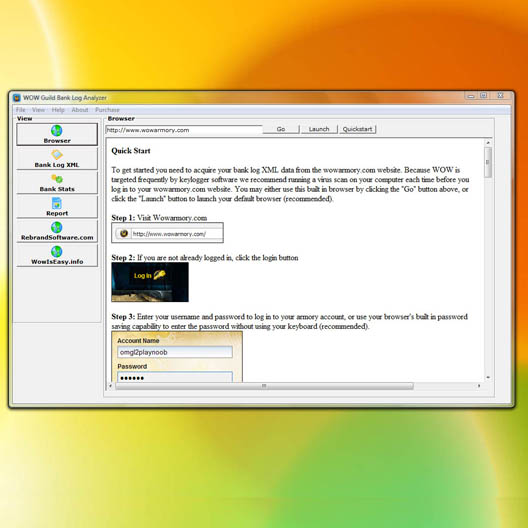Click the scroll up arrow

tap(488, 143)
